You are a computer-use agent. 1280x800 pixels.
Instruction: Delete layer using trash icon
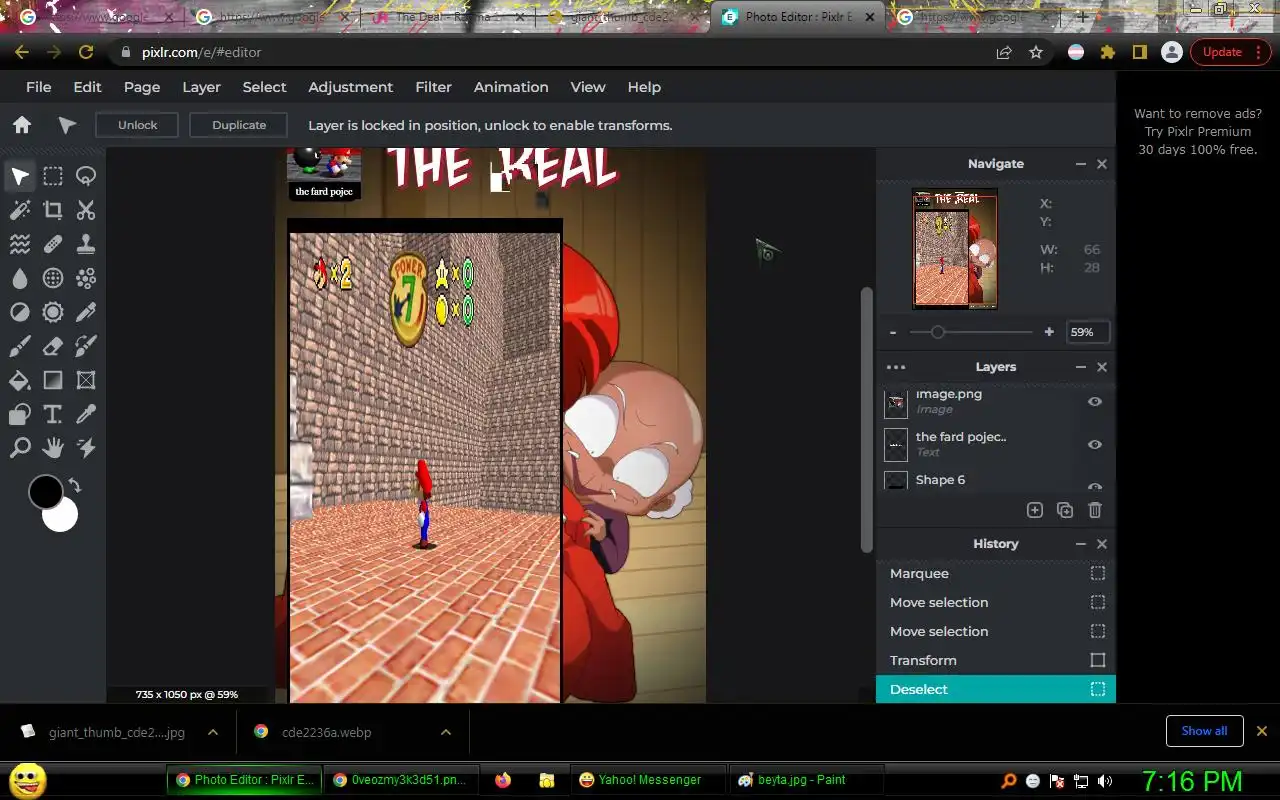point(1095,510)
